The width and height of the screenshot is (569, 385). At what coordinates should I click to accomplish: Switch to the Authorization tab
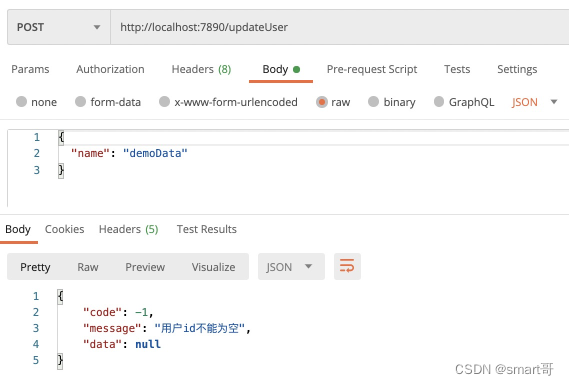[x=110, y=69]
